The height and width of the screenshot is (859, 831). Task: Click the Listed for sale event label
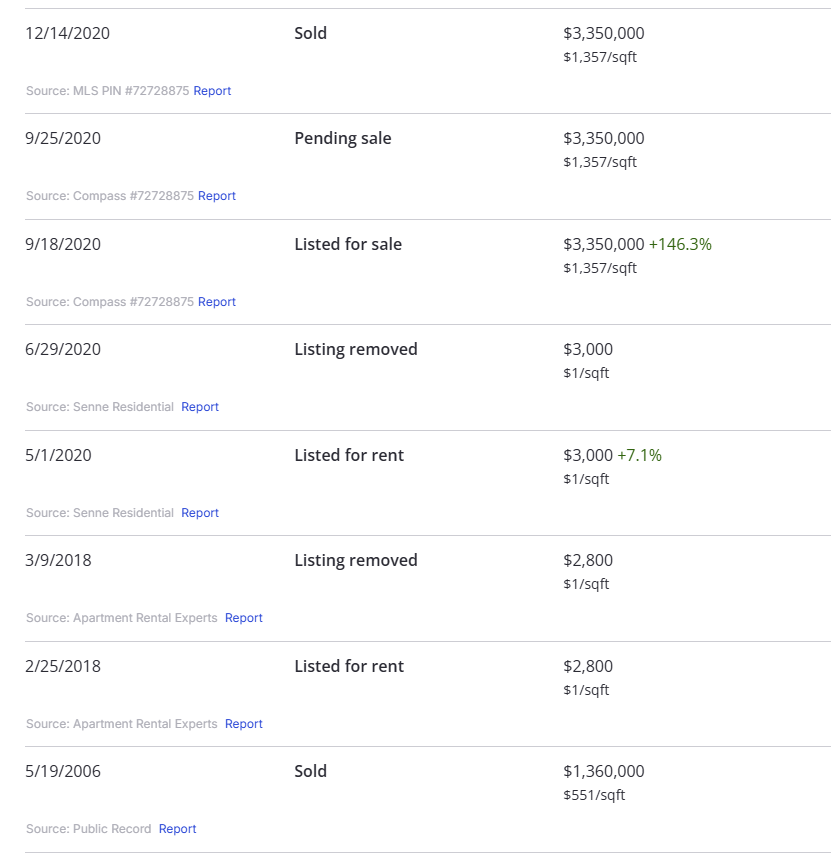pyautogui.click(x=348, y=244)
